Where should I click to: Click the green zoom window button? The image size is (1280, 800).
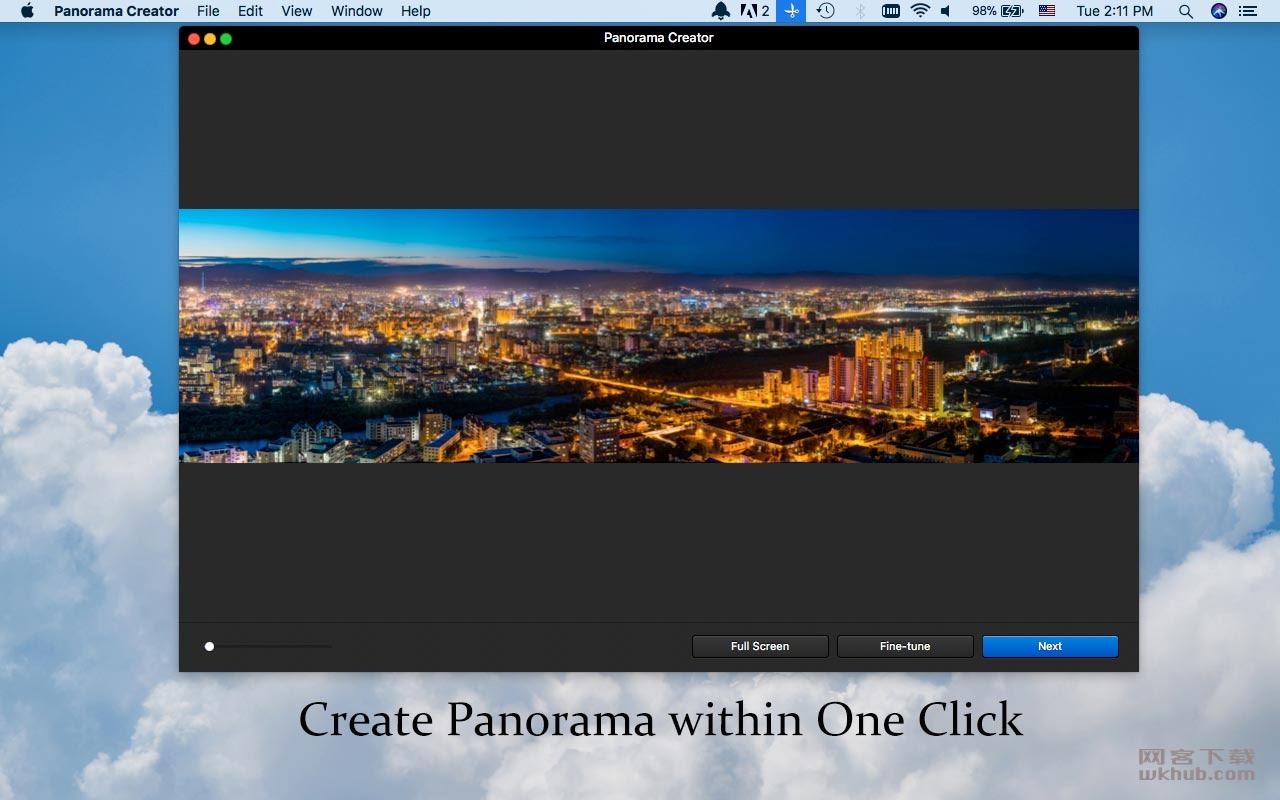point(226,39)
